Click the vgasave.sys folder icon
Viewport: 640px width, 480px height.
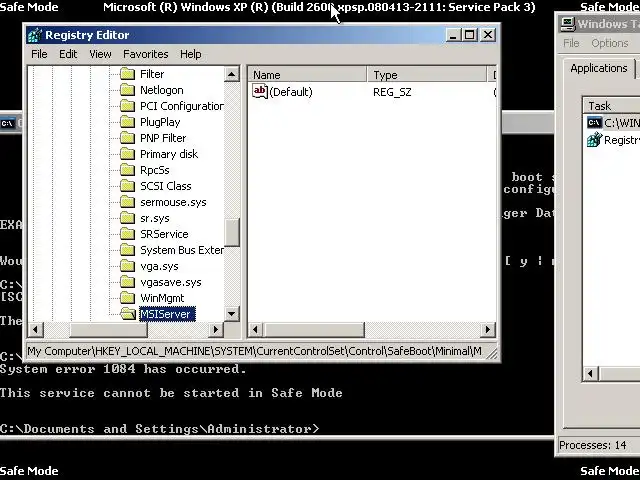coord(128,282)
